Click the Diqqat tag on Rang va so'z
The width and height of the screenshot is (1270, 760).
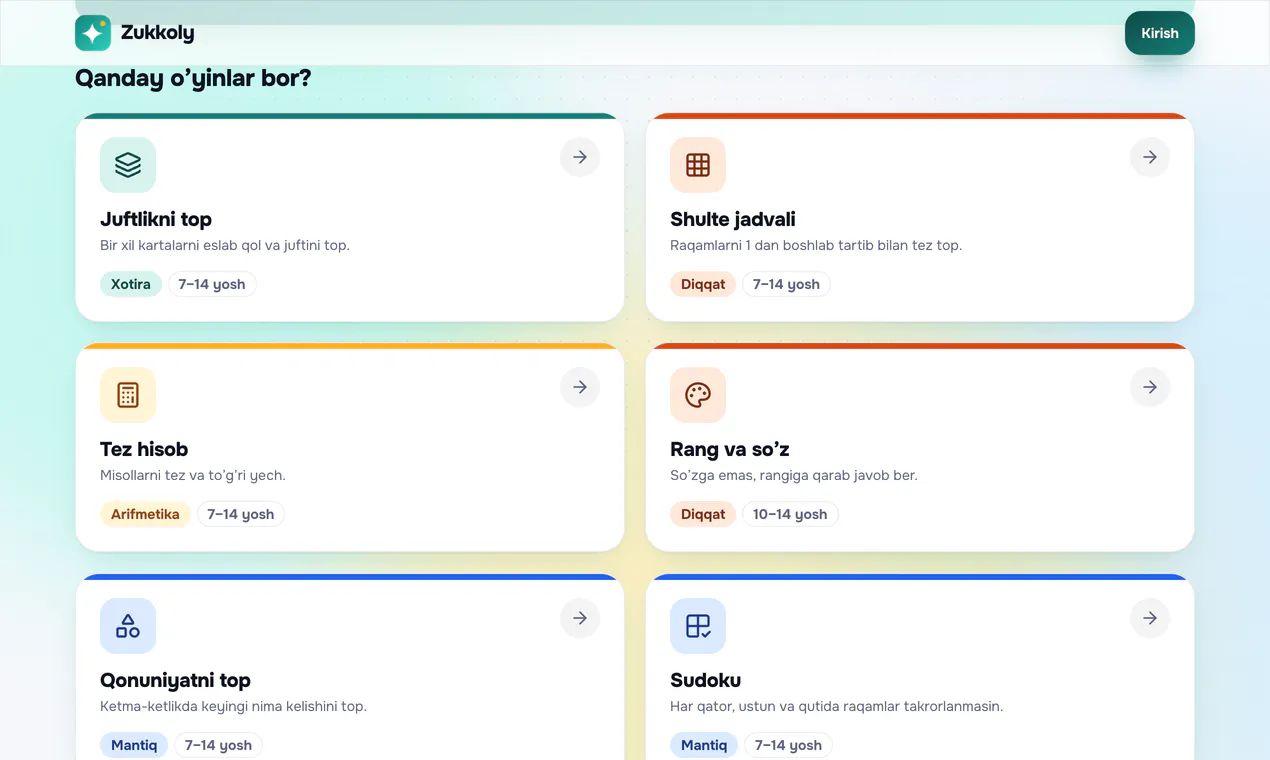point(703,514)
